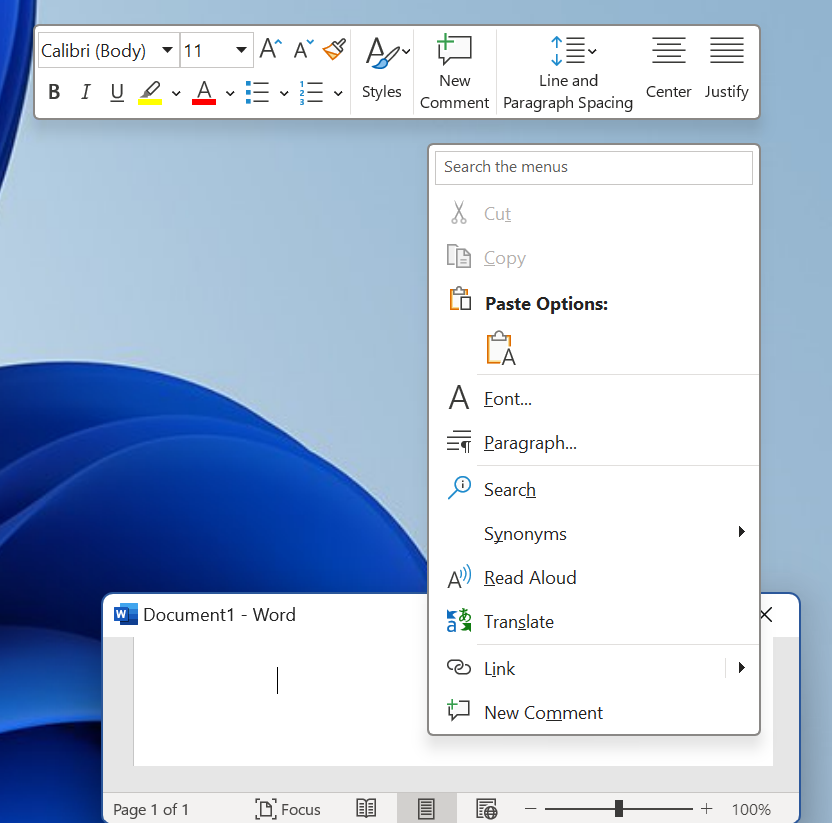Click the Decrease Font Size icon
832x823 pixels.
303,49
